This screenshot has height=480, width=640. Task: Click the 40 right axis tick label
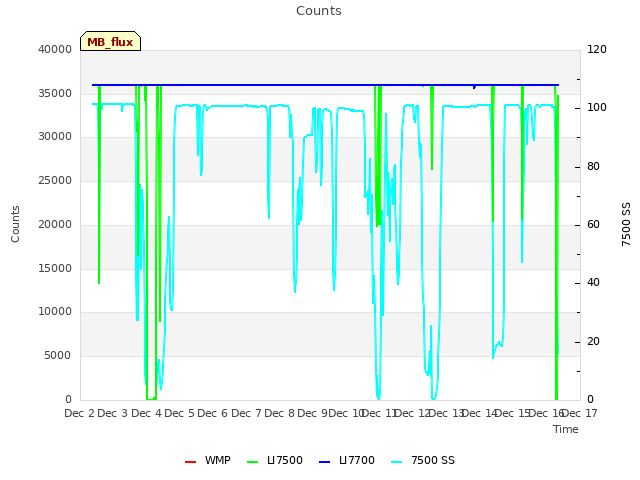click(593, 282)
